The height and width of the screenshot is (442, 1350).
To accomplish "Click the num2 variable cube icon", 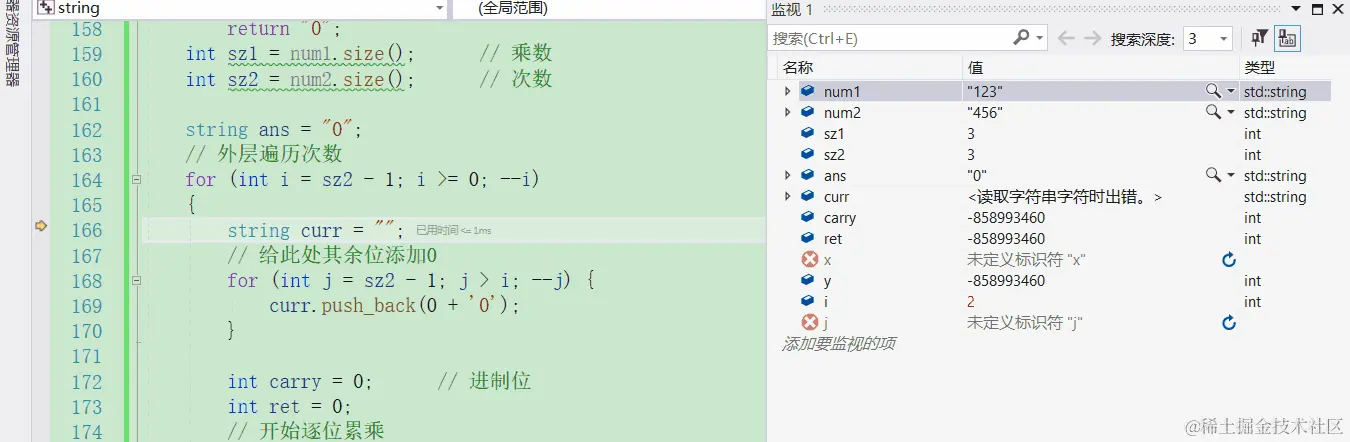I will click(x=808, y=112).
